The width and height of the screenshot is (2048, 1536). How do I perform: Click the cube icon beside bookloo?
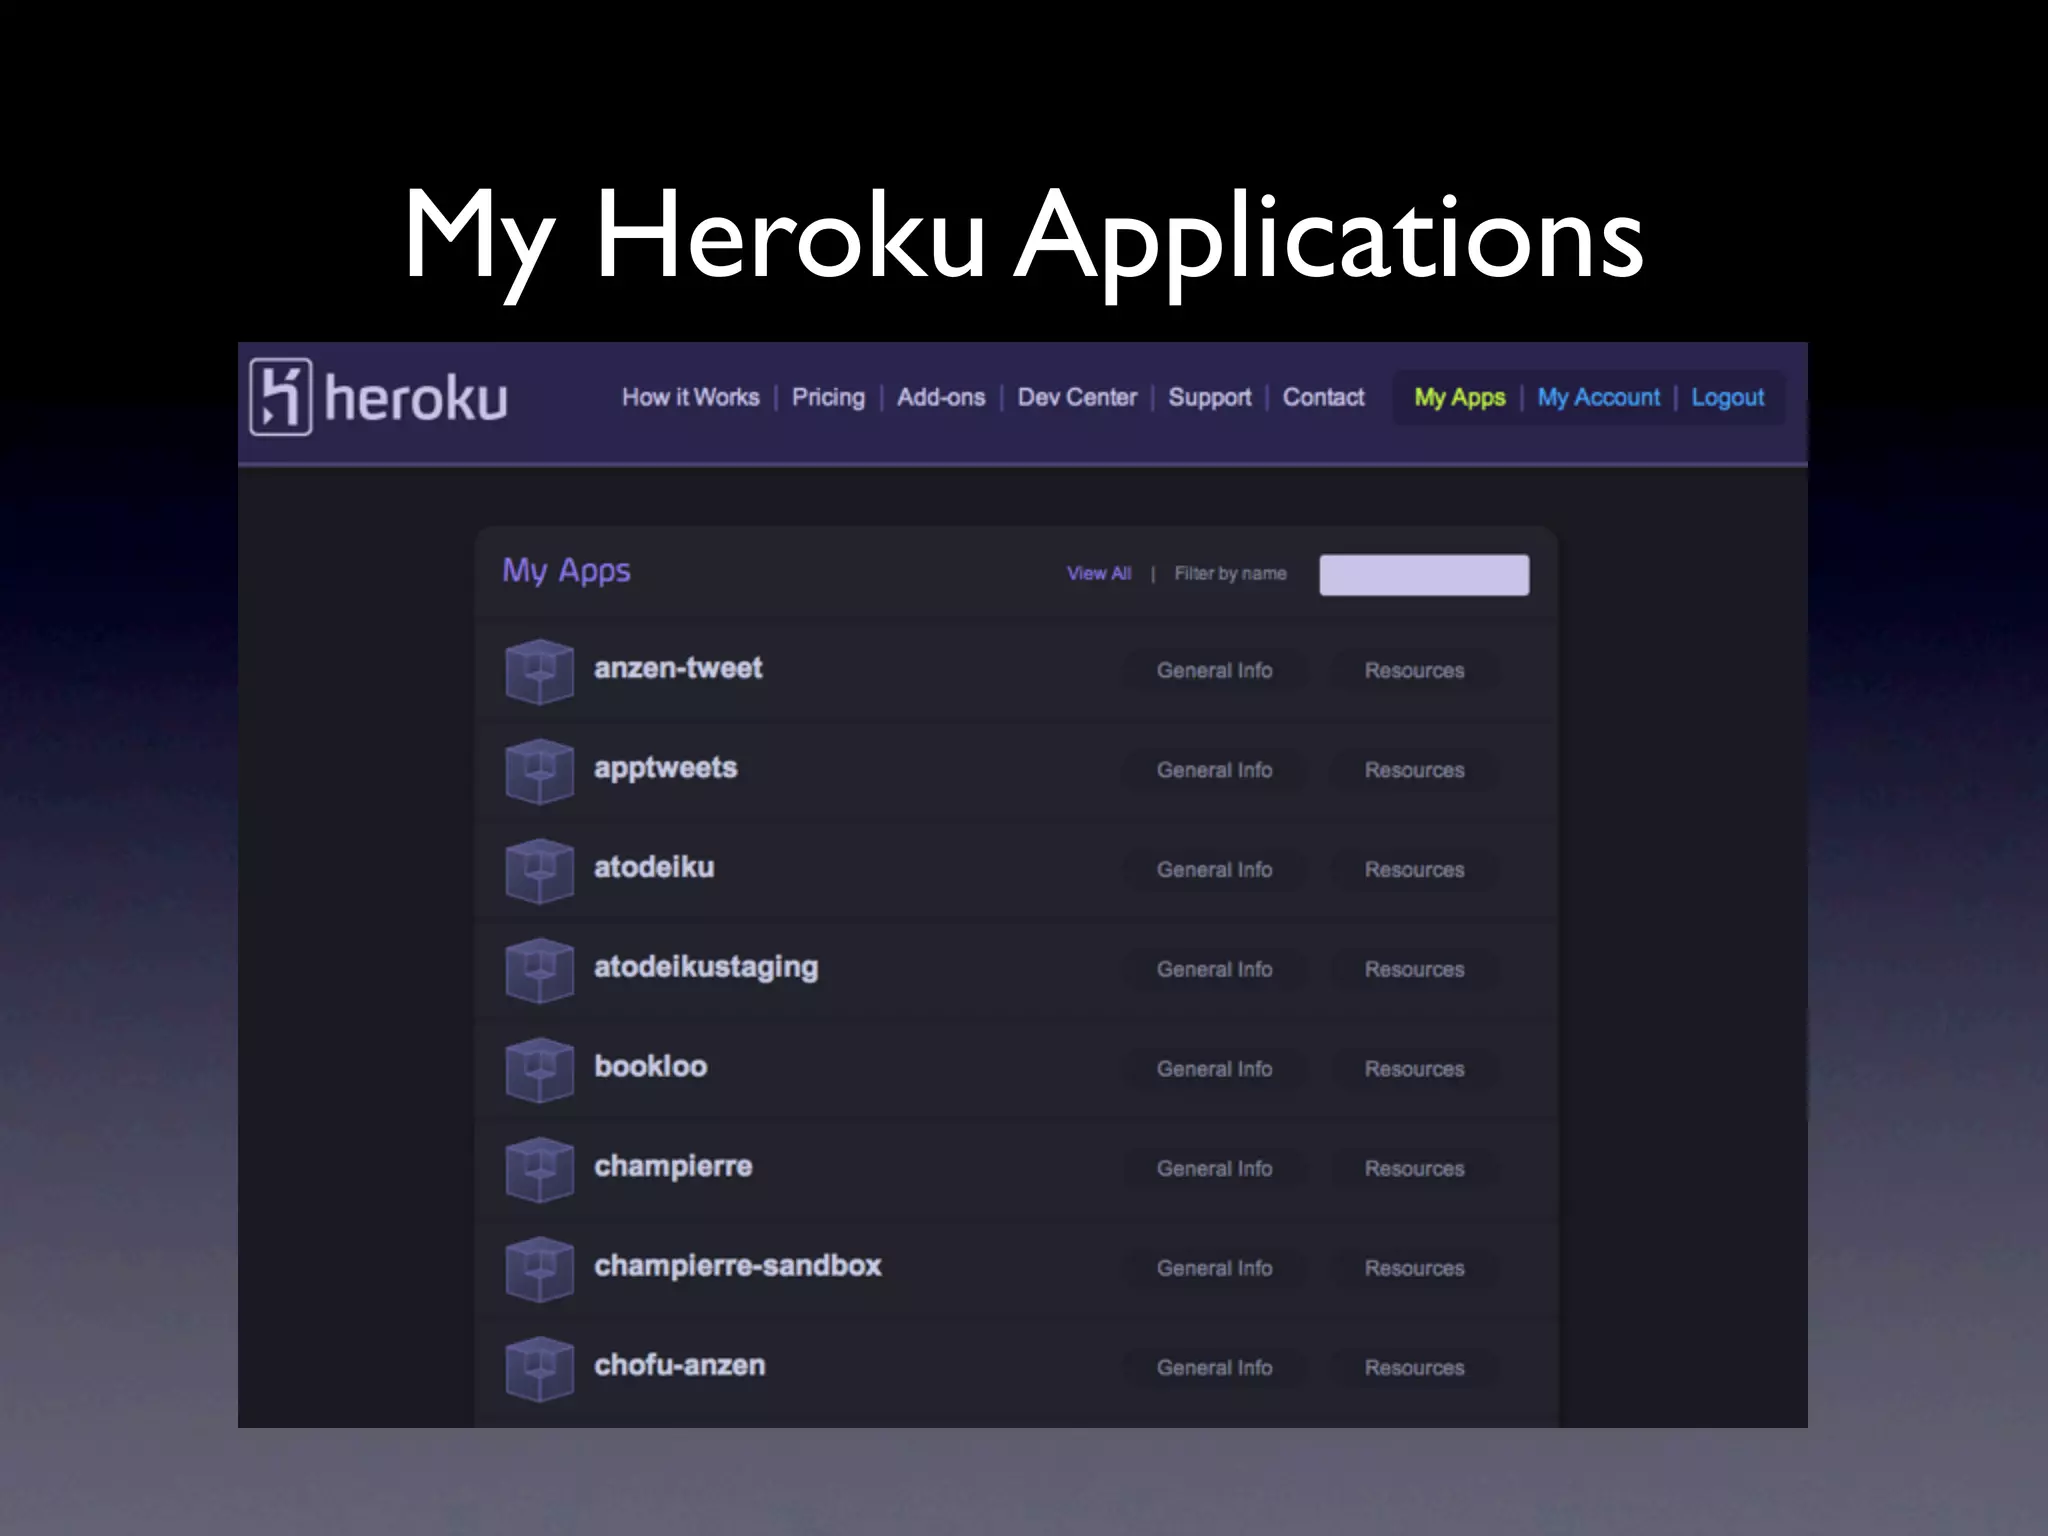coord(539,1070)
